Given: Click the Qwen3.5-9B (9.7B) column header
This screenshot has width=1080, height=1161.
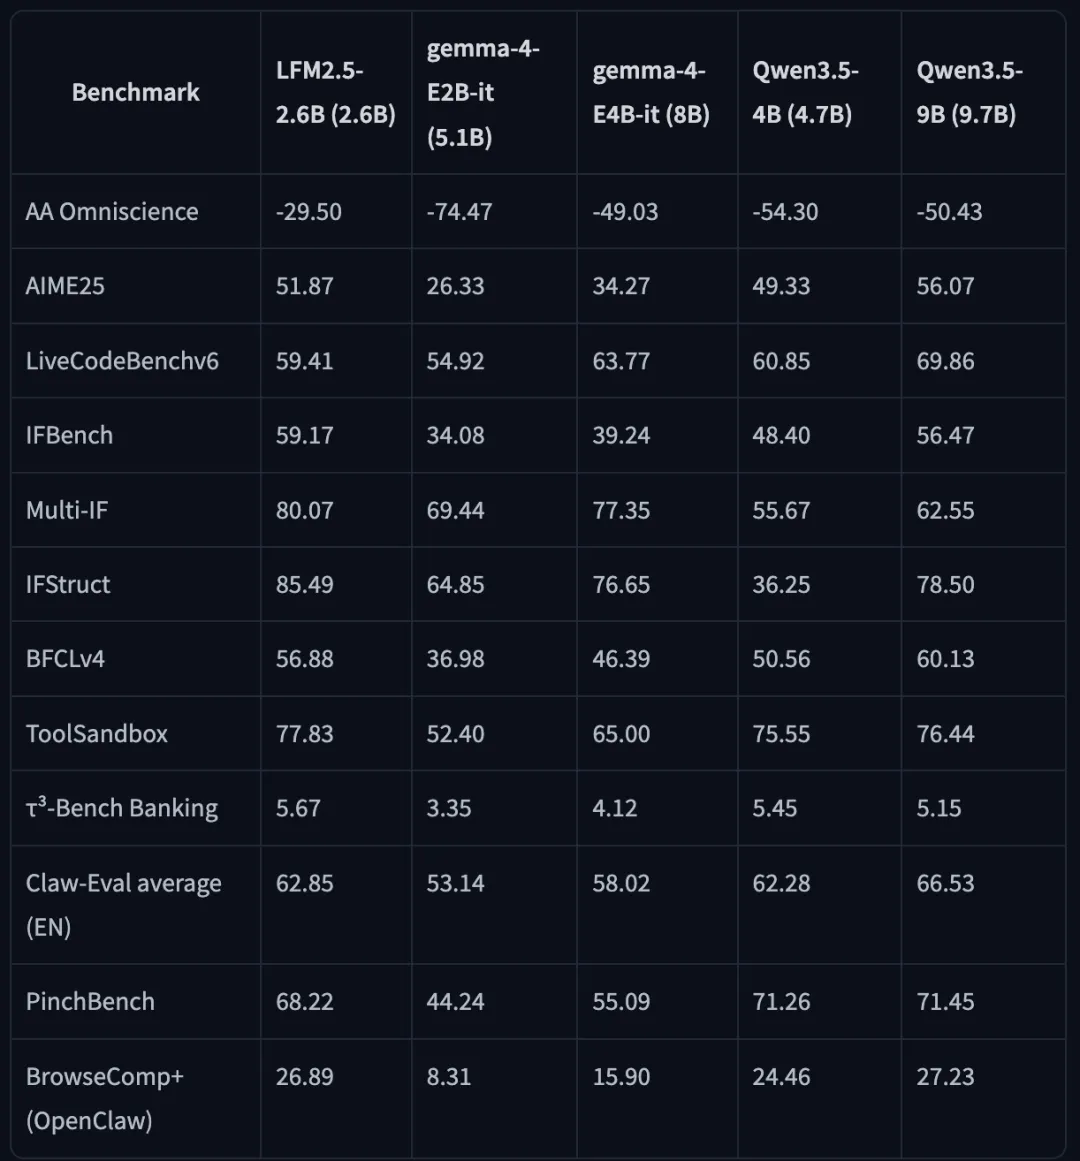Looking at the screenshot, I should click(x=969, y=93).
